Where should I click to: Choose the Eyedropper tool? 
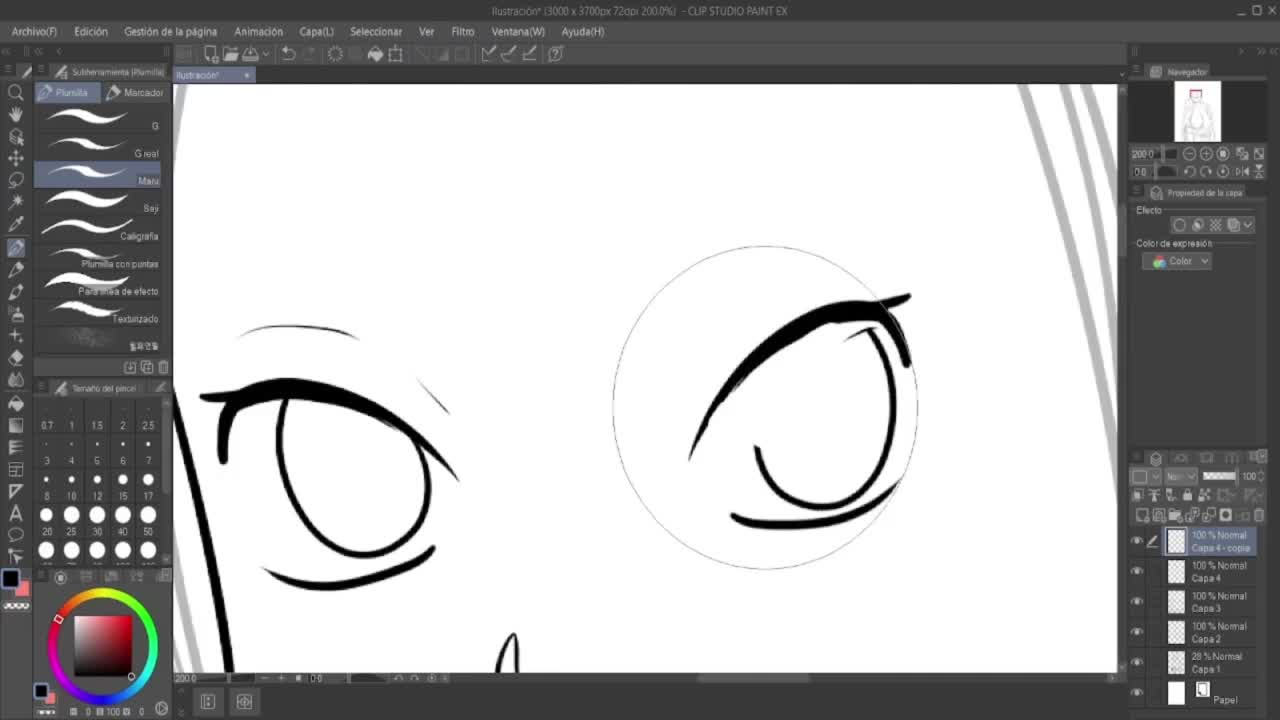[16, 224]
